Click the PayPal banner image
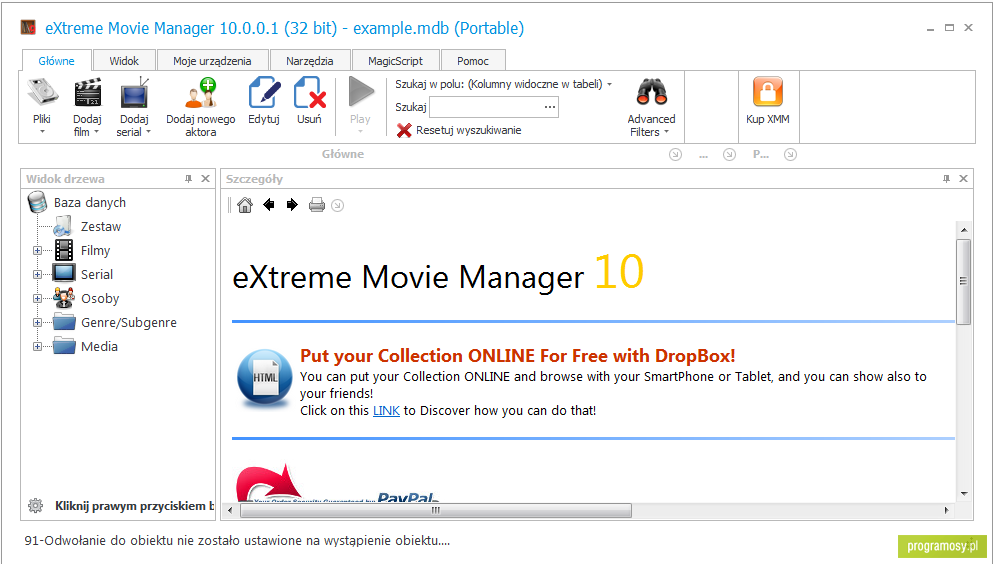The width and height of the screenshot is (993, 564). (x=338, y=484)
